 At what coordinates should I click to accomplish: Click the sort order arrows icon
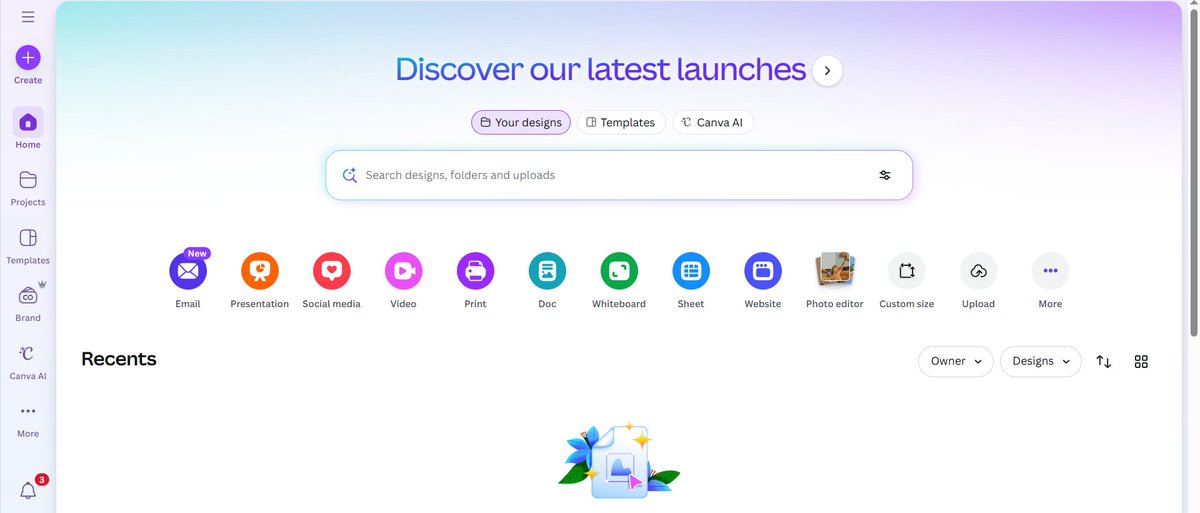click(1104, 361)
